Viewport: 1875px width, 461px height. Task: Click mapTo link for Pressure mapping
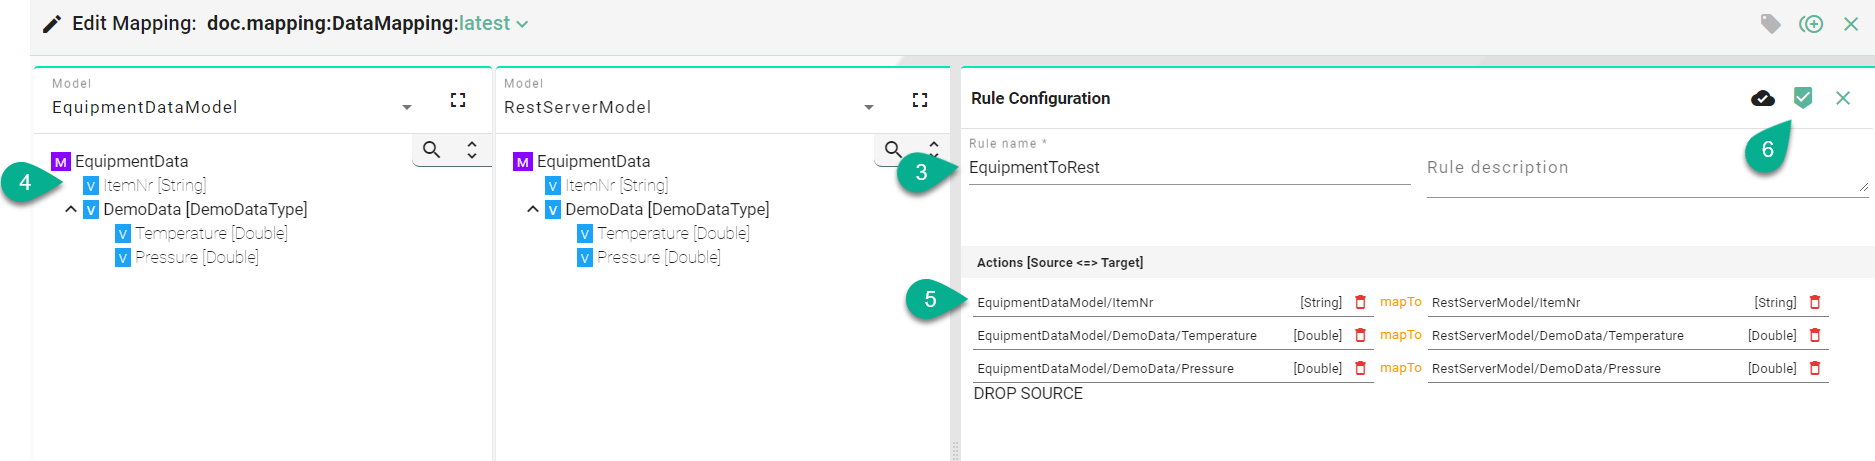[x=1400, y=368]
